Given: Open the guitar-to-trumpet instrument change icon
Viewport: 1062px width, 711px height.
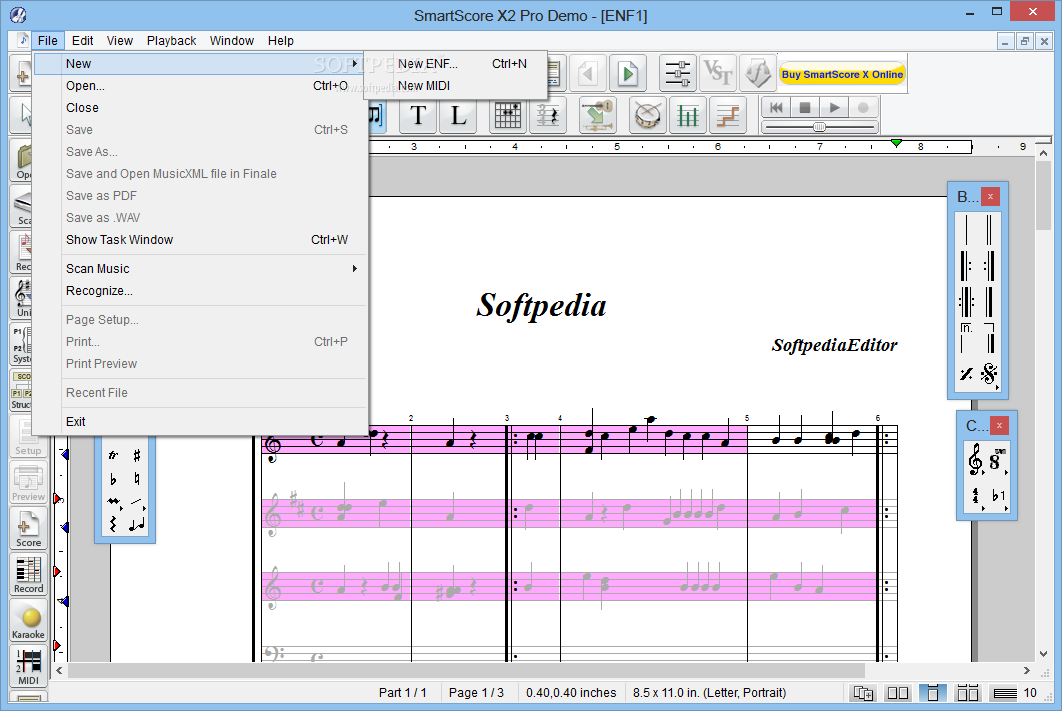Looking at the screenshot, I should point(597,116).
